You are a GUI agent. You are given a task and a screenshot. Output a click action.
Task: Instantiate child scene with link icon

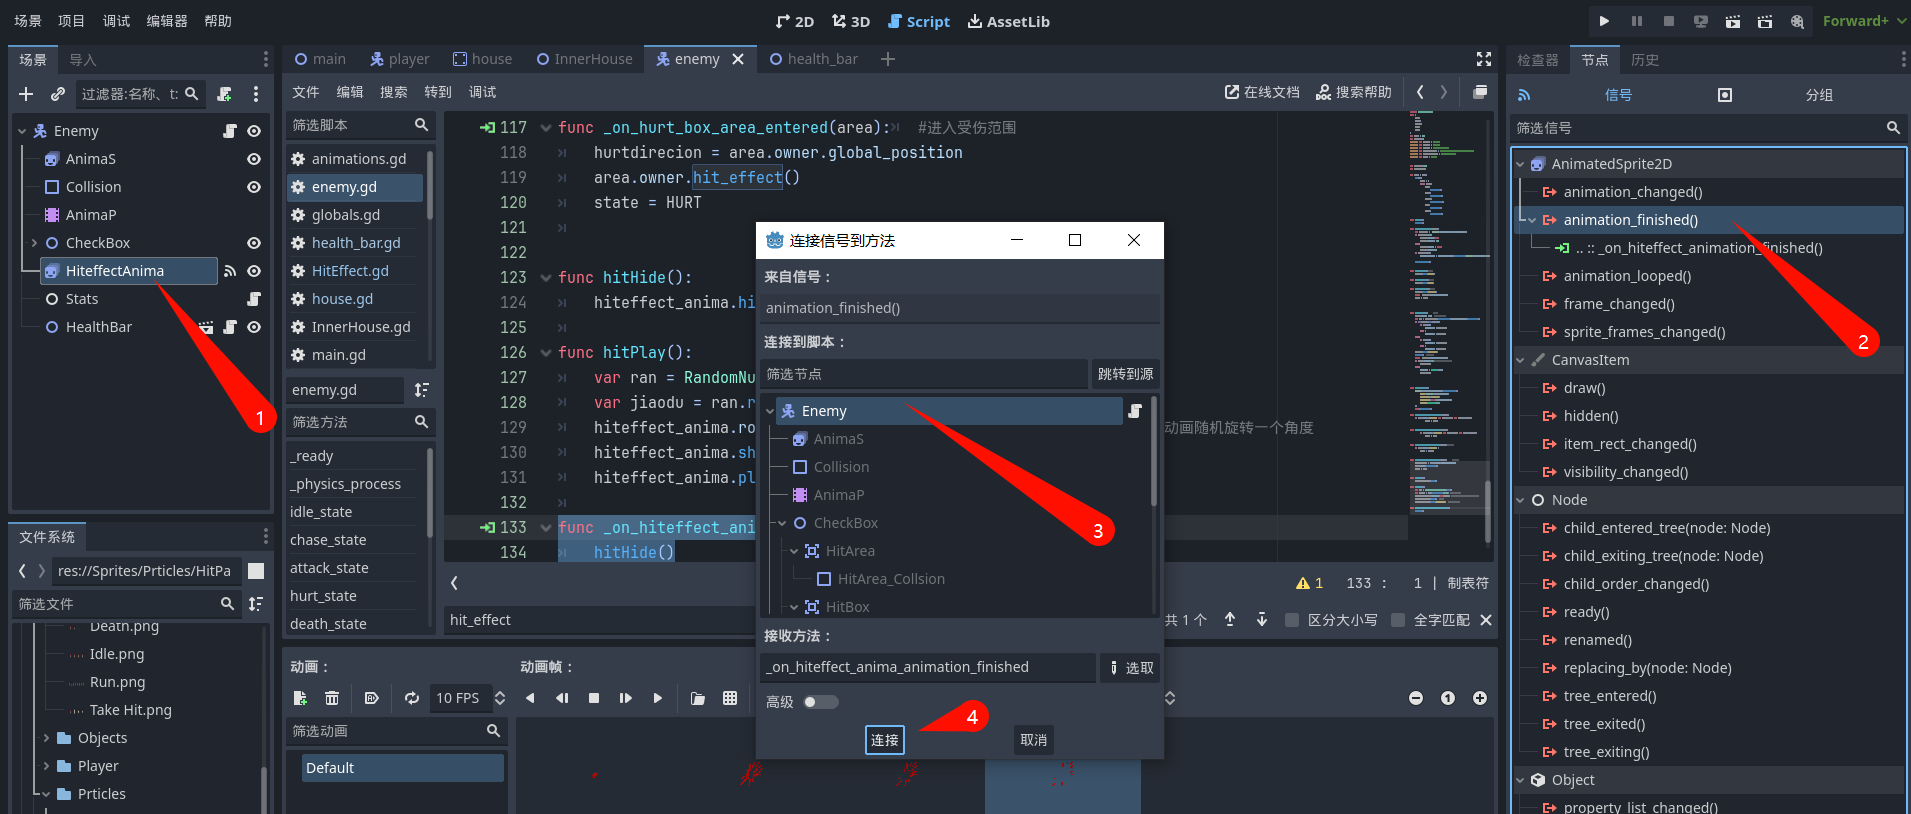point(58,94)
